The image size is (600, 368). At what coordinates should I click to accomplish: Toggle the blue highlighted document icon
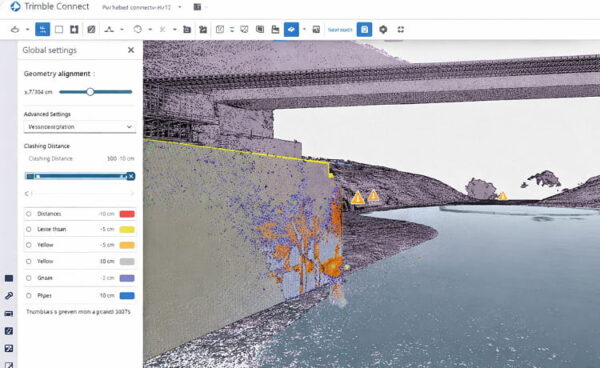pyautogui.click(x=364, y=29)
